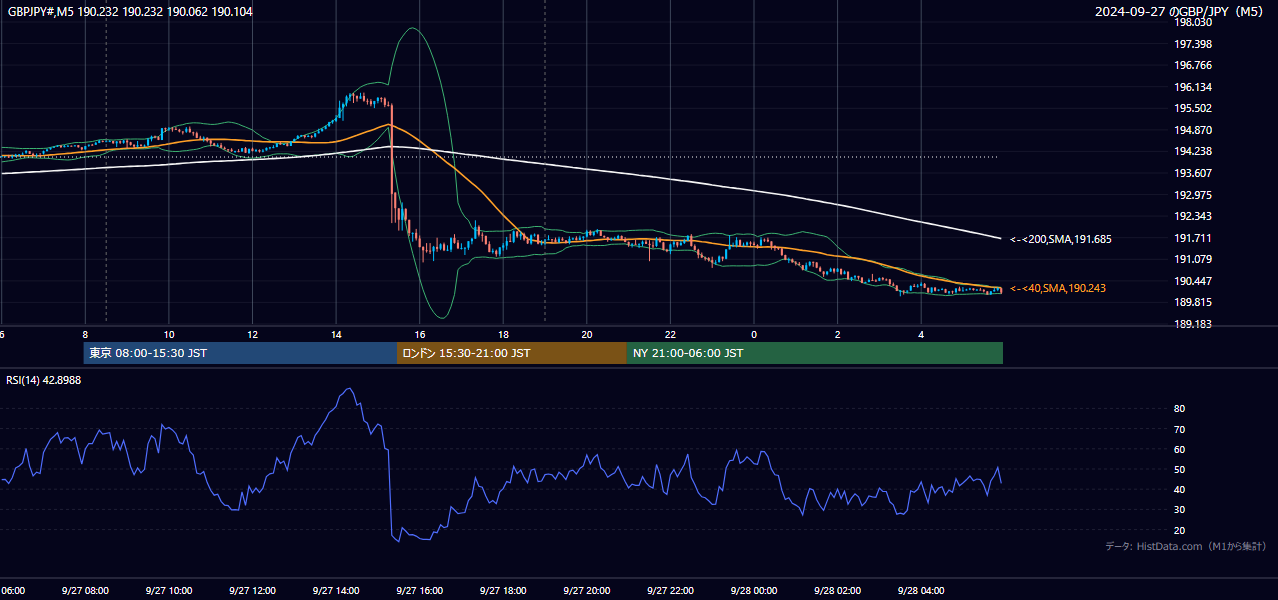Click the hour 2 chart axis label
This screenshot has width=1278, height=600.
(x=838, y=334)
